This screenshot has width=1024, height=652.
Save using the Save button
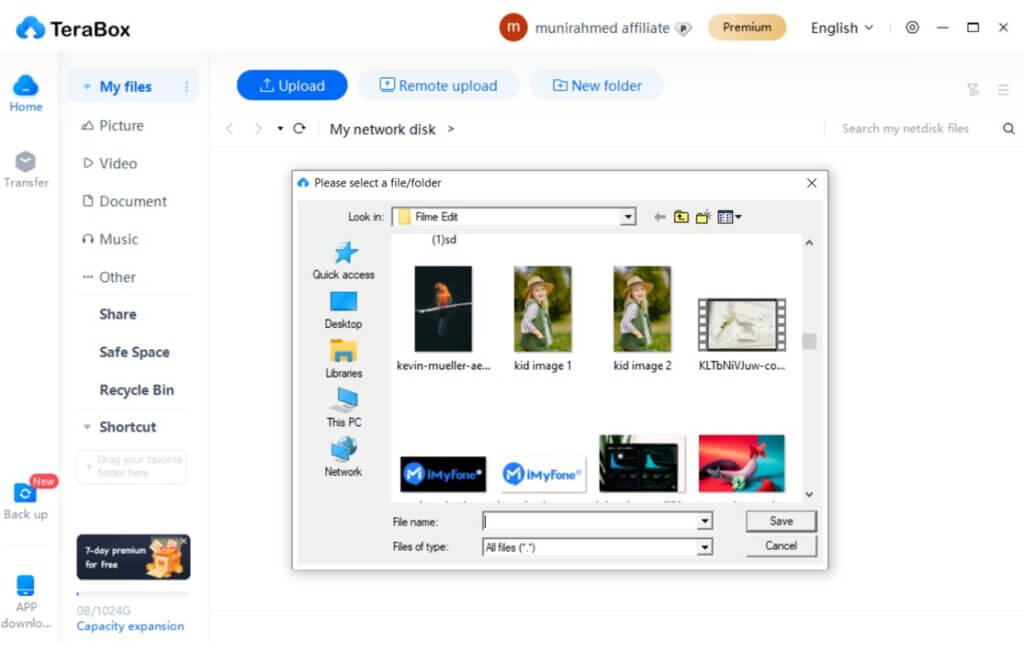coord(781,521)
